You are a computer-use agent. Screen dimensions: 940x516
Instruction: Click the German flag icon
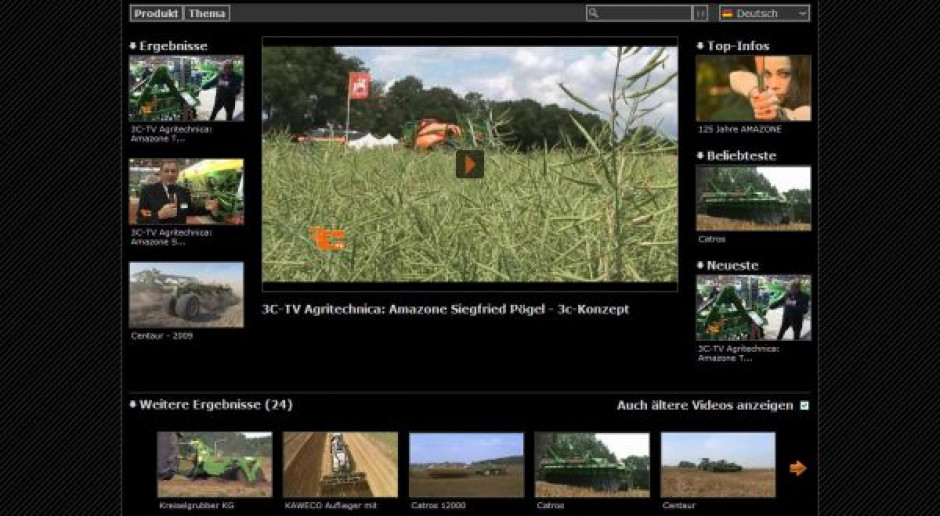(x=727, y=13)
